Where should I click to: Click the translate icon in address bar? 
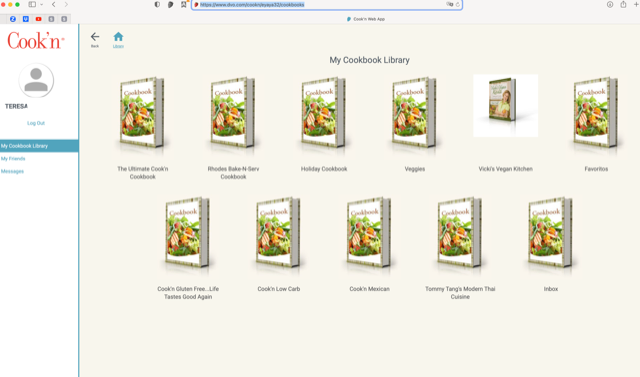coord(449,4)
